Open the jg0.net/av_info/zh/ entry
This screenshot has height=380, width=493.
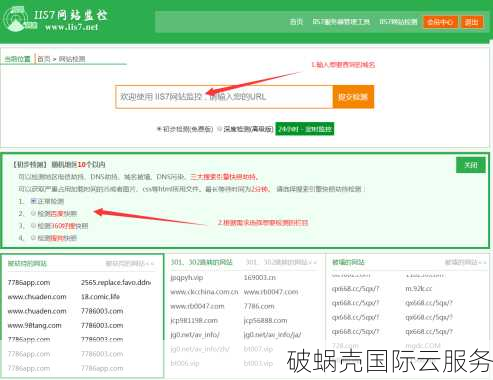(200, 349)
